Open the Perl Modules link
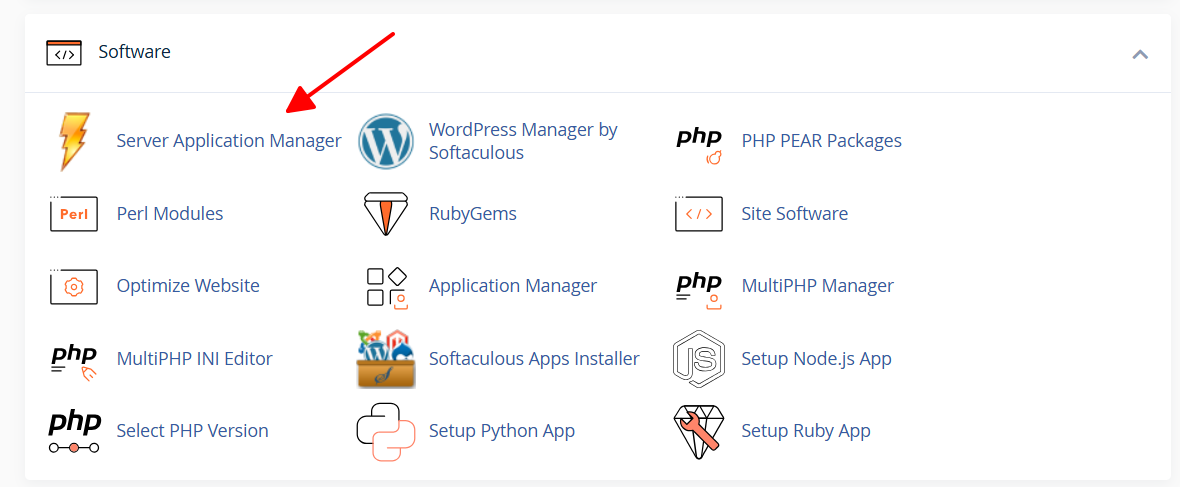The width and height of the screenshot is (1180, 487). pos(170,214)
